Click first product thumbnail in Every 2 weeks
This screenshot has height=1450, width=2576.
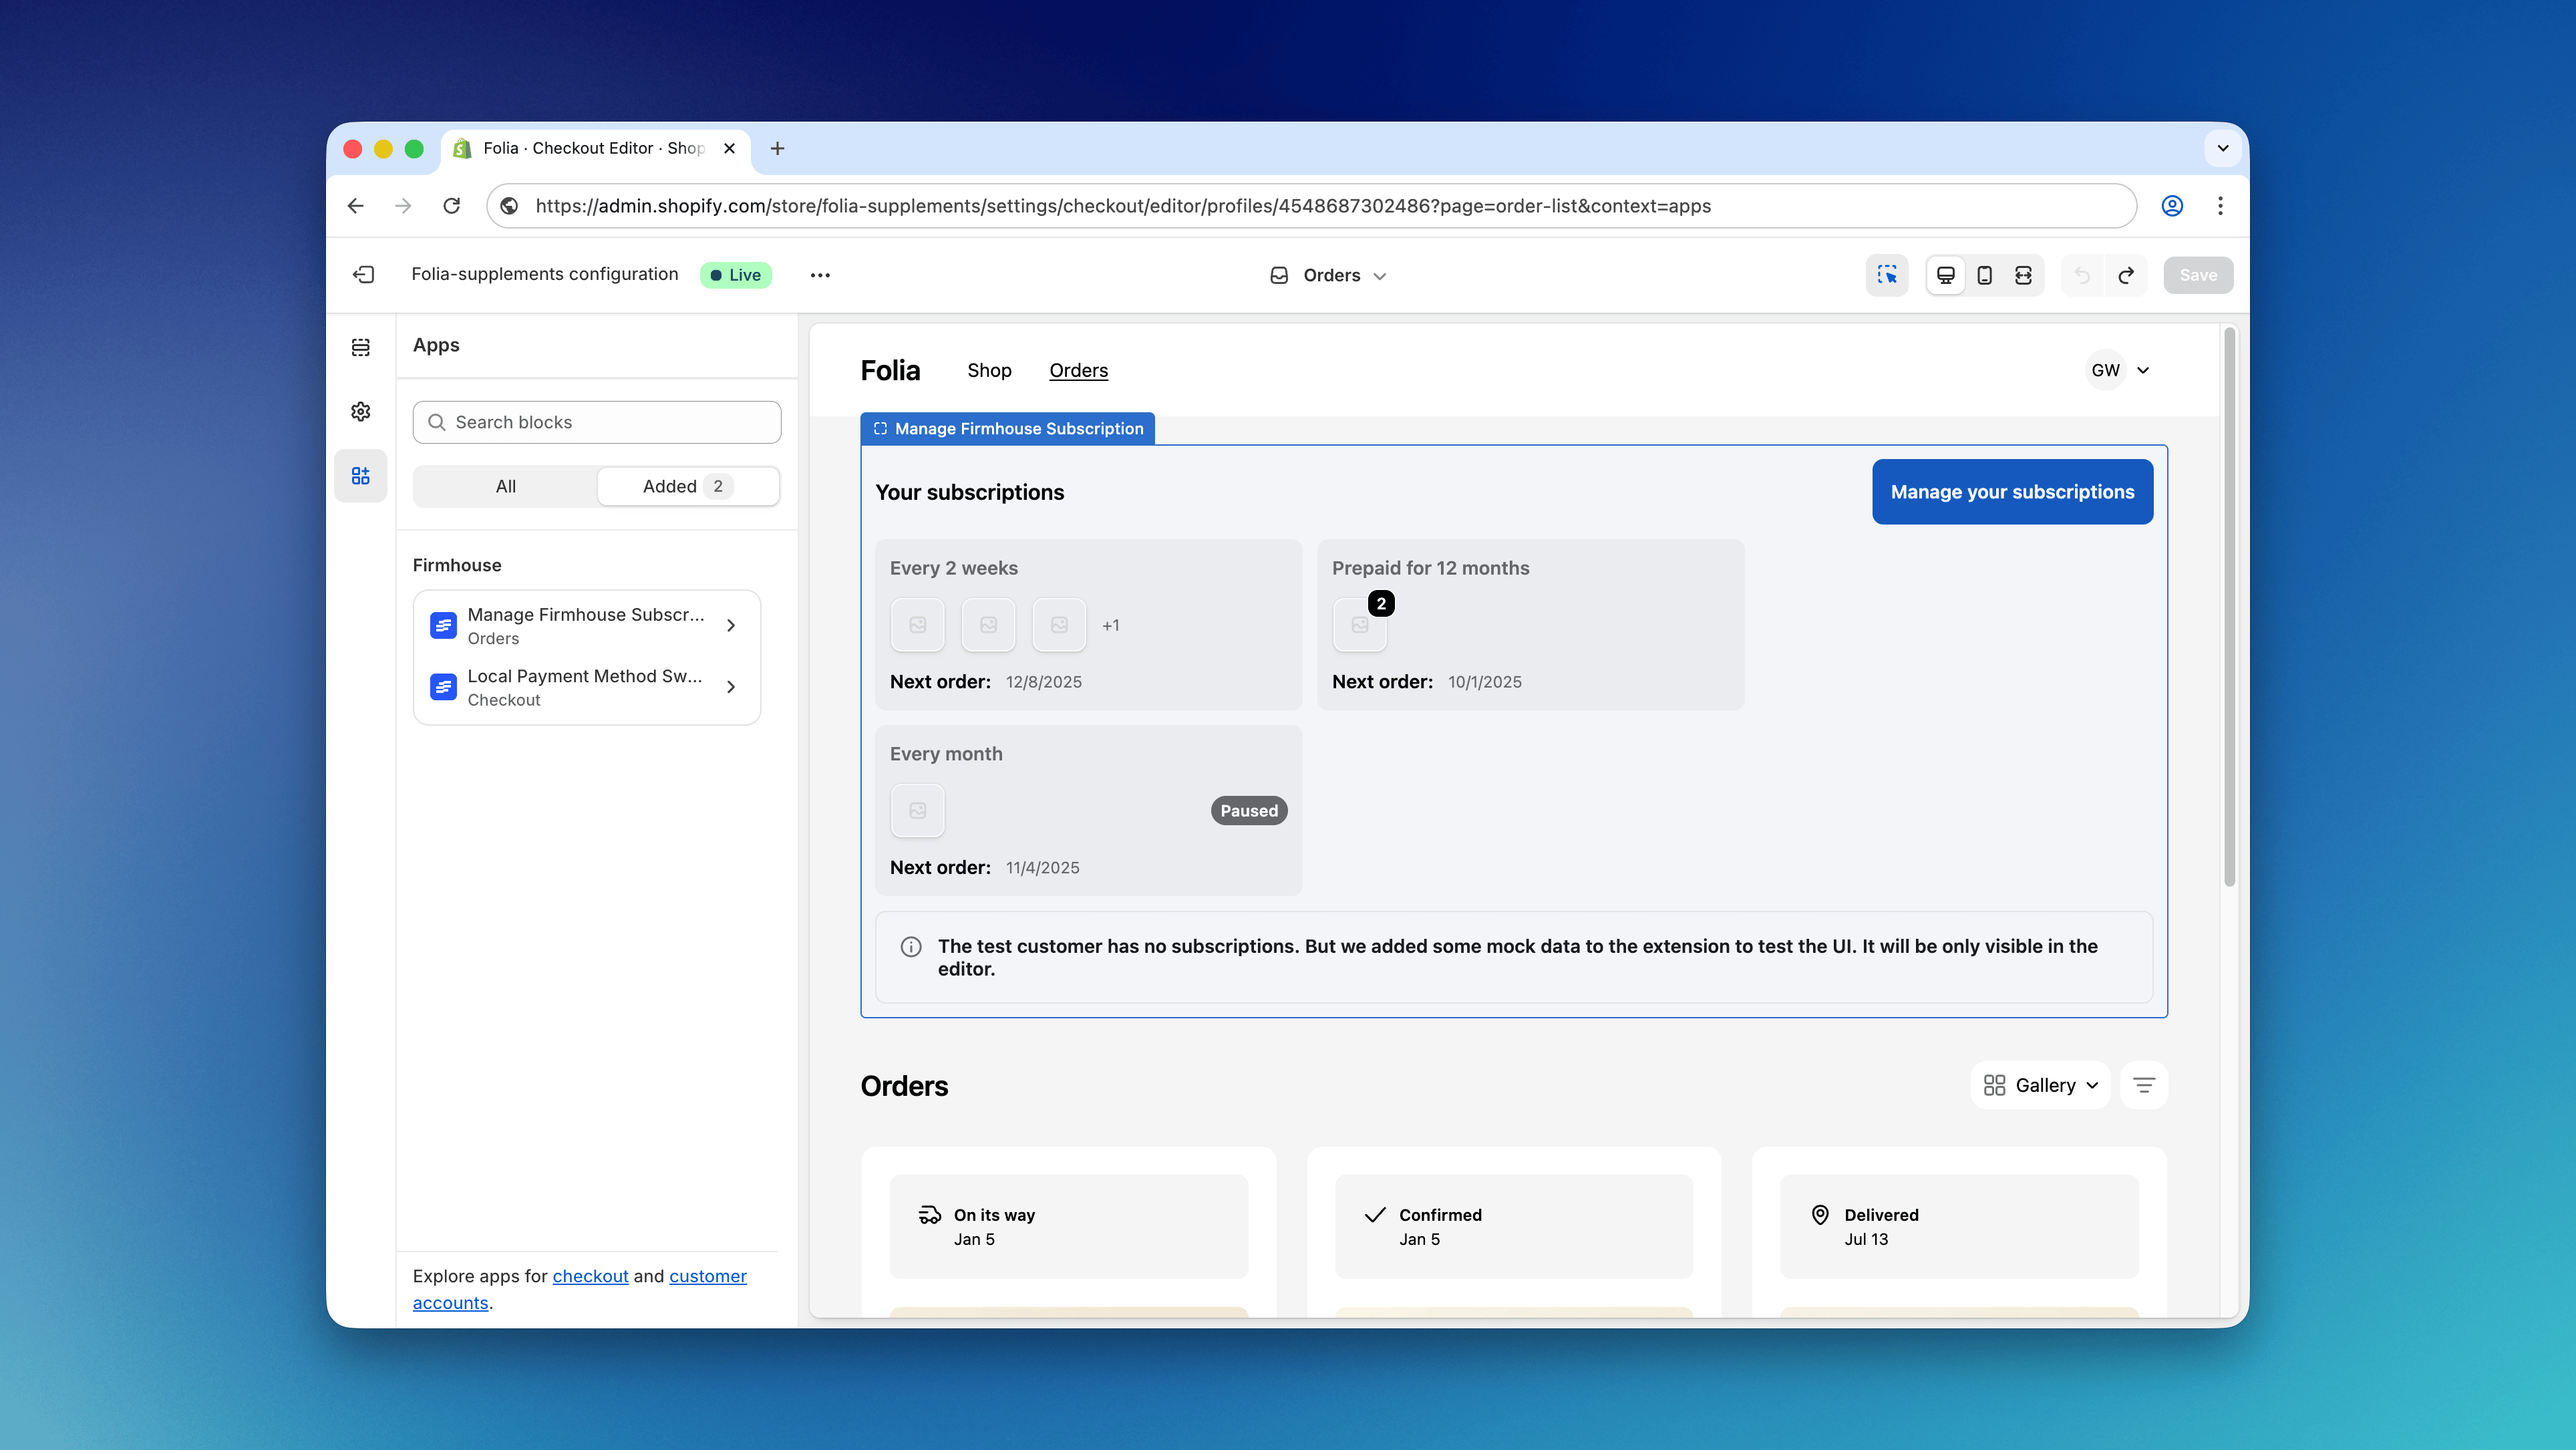pyautogui.click(x=917, y=624)
